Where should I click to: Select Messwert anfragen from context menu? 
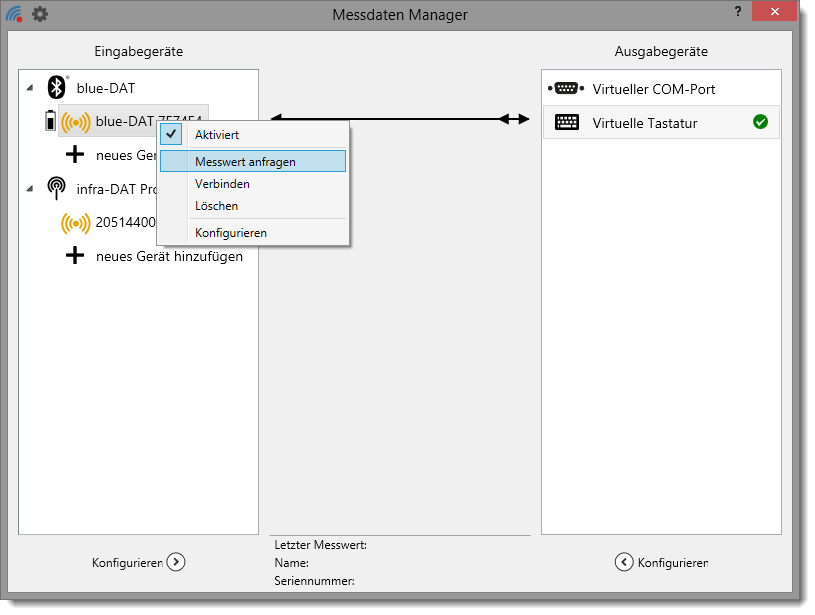pos(245,161)
